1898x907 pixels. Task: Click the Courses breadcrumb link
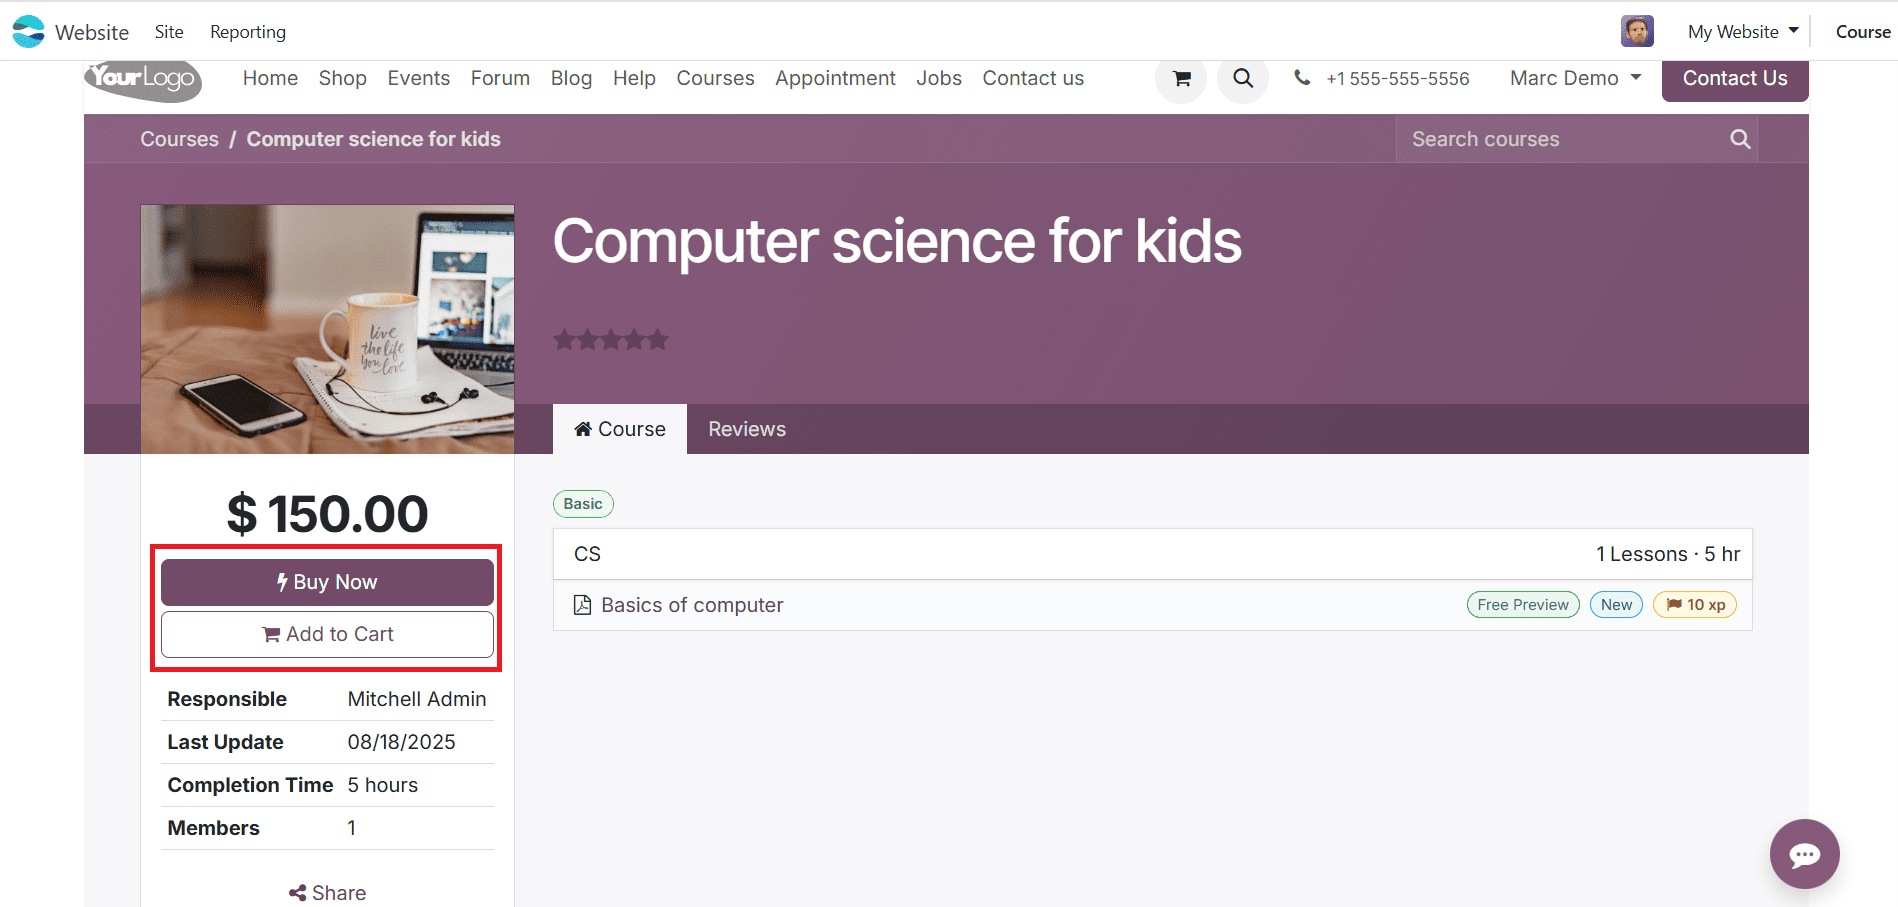[179, 139]
